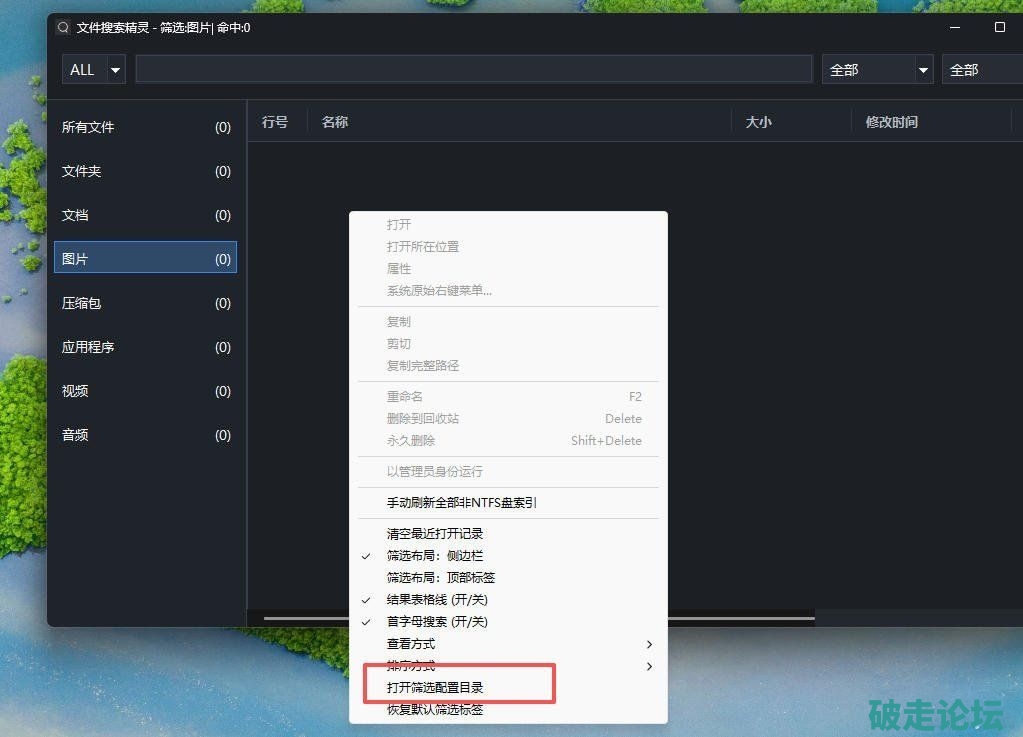Select 压缩包 category filter
Viewport: 1023px width, 737px height.
click(x=145, y=303)
